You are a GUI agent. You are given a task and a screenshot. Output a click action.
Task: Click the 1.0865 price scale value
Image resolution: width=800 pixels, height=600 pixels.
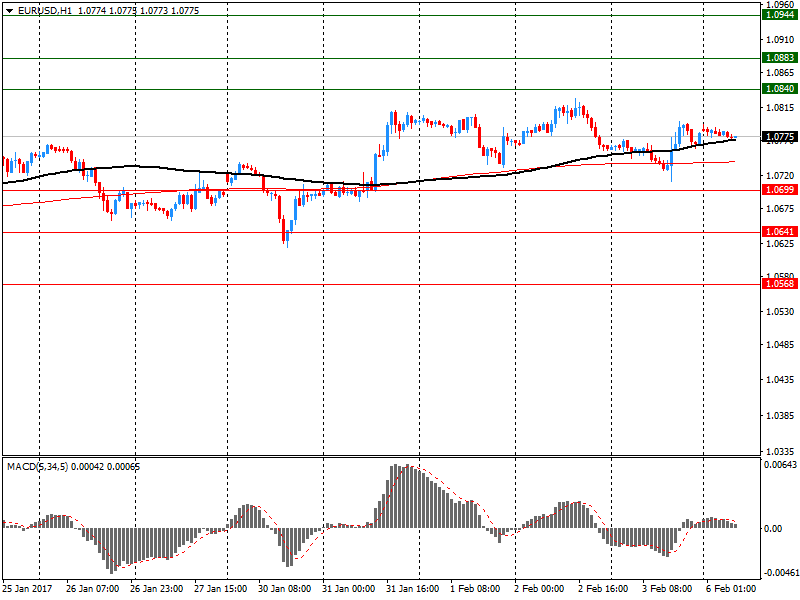(x=780, y=72)
